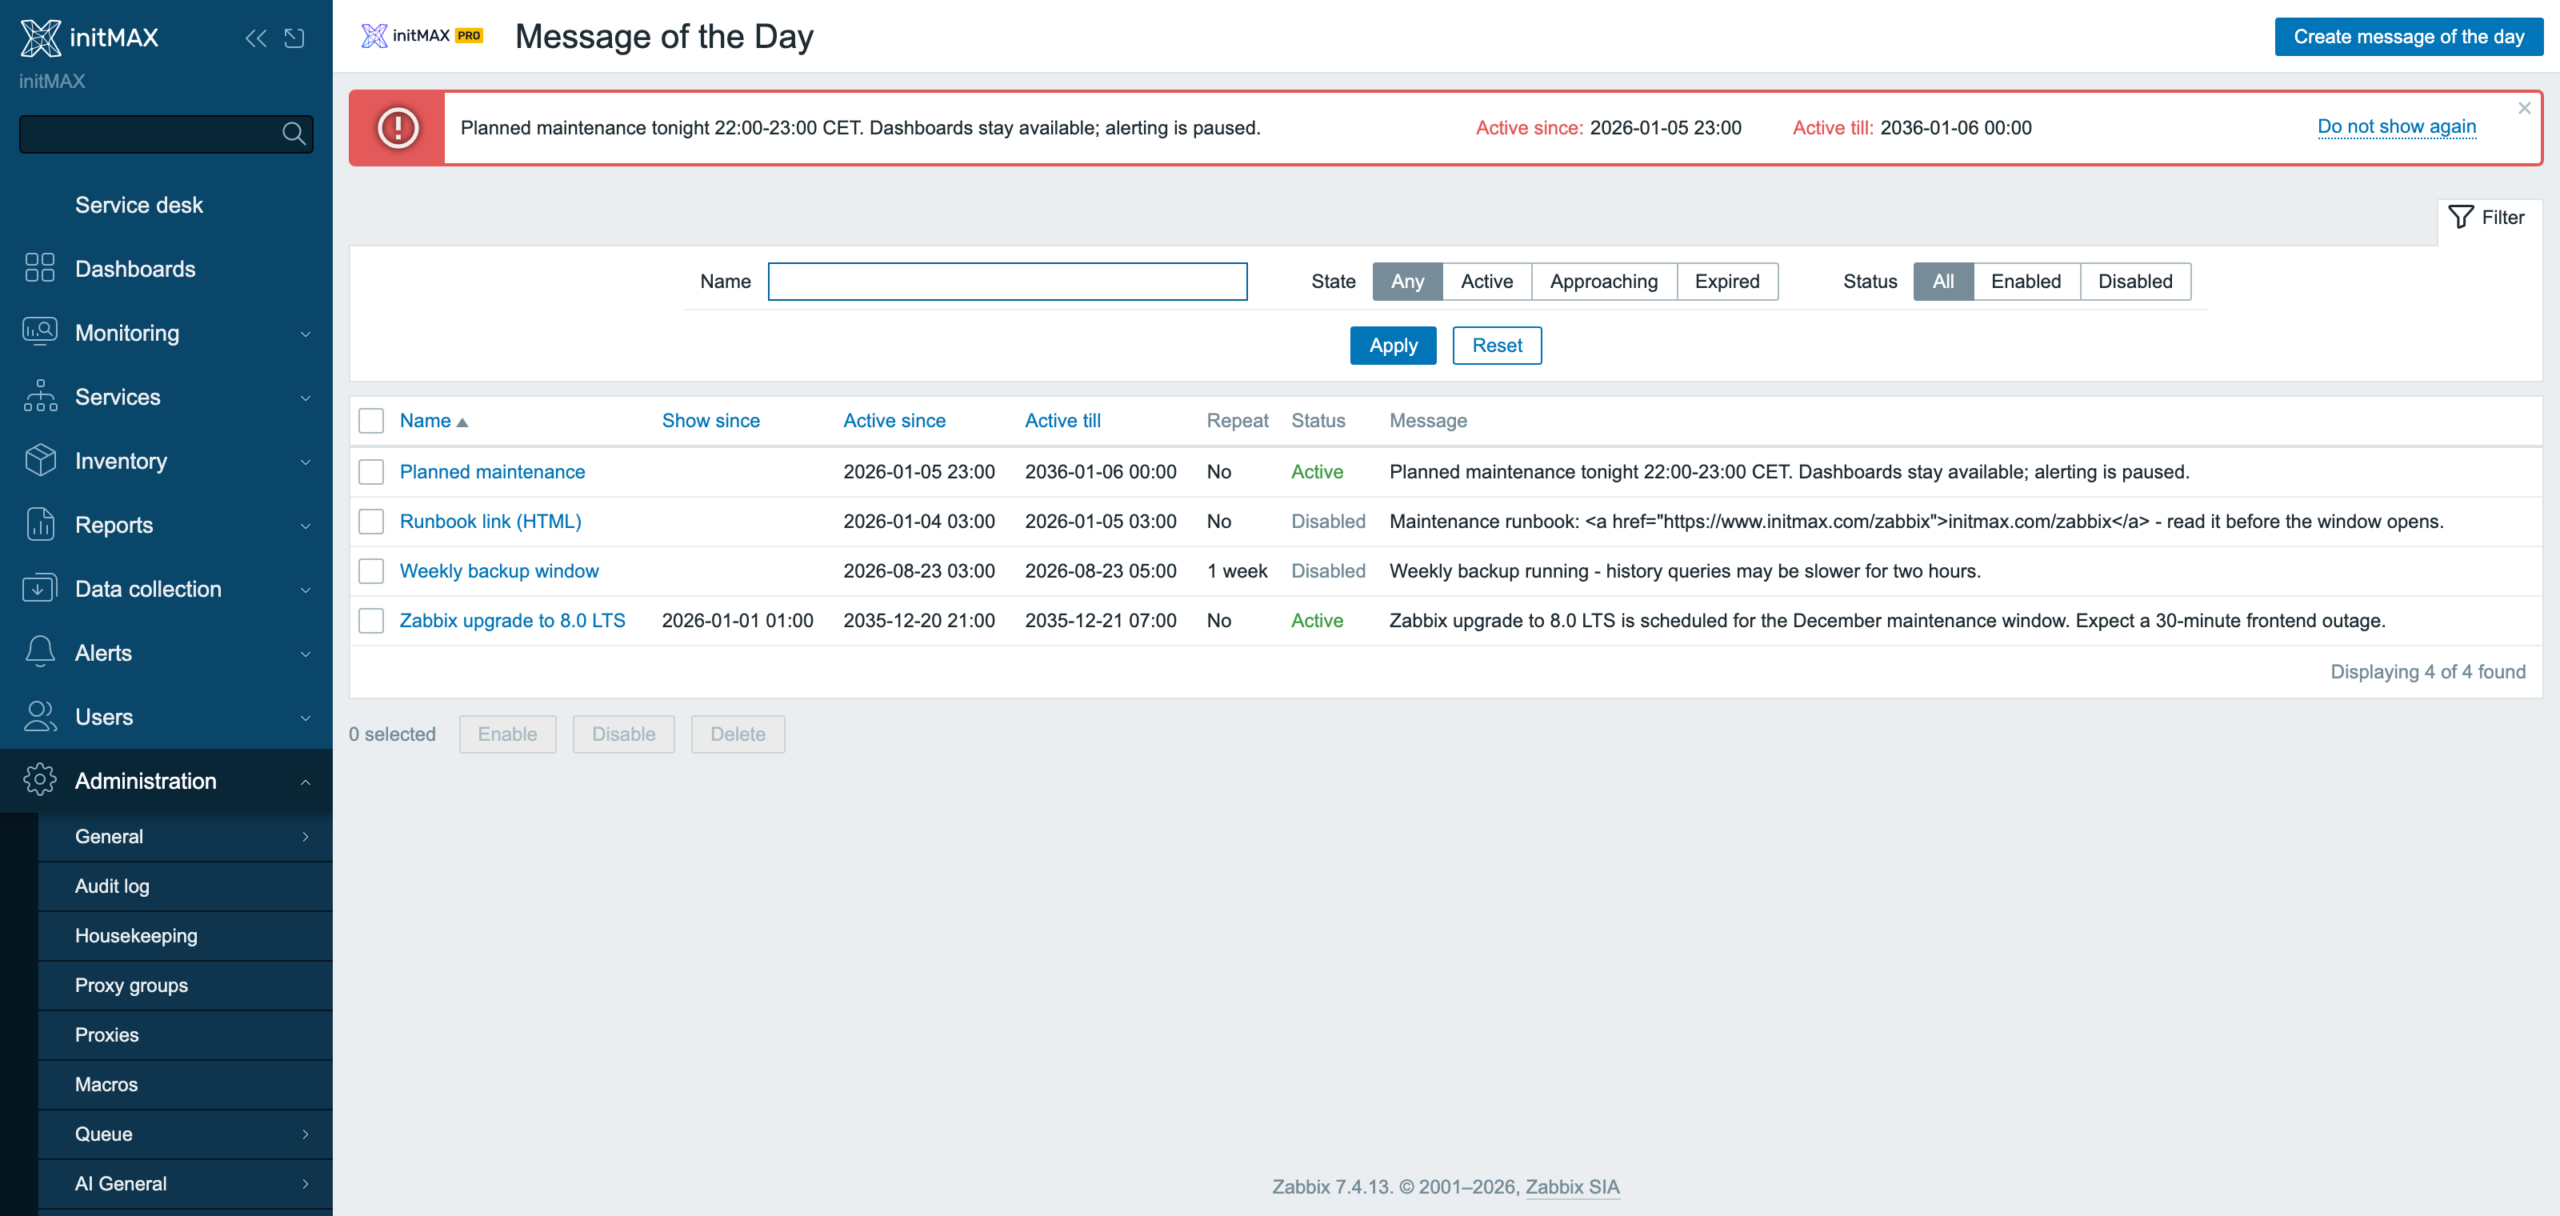Click the Reset filter button
This screenshot has width=2560, height=1216.
(x=1497, y=346)
